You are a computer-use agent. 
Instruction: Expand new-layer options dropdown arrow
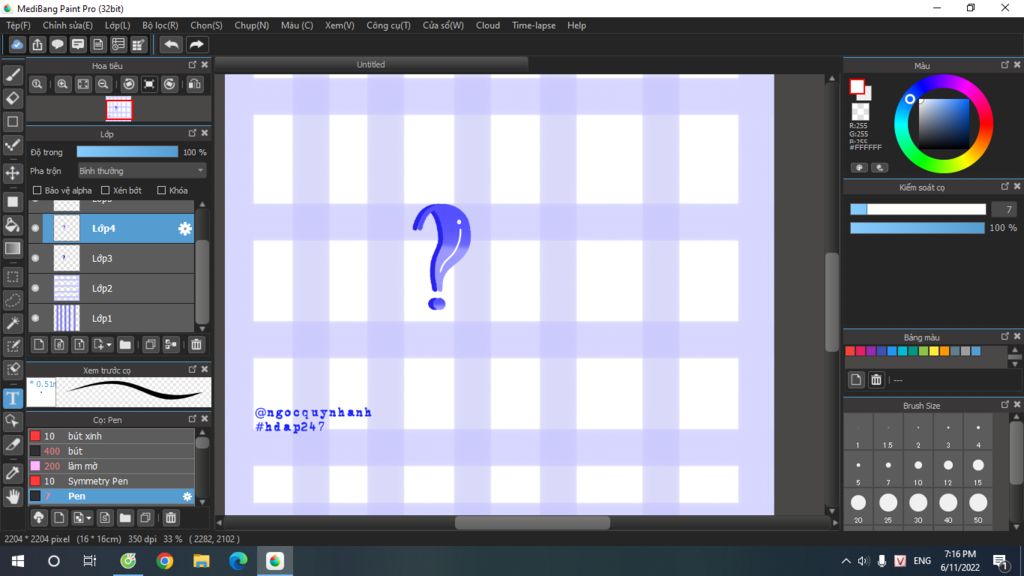pyautogui.click(x=108, y=345)
